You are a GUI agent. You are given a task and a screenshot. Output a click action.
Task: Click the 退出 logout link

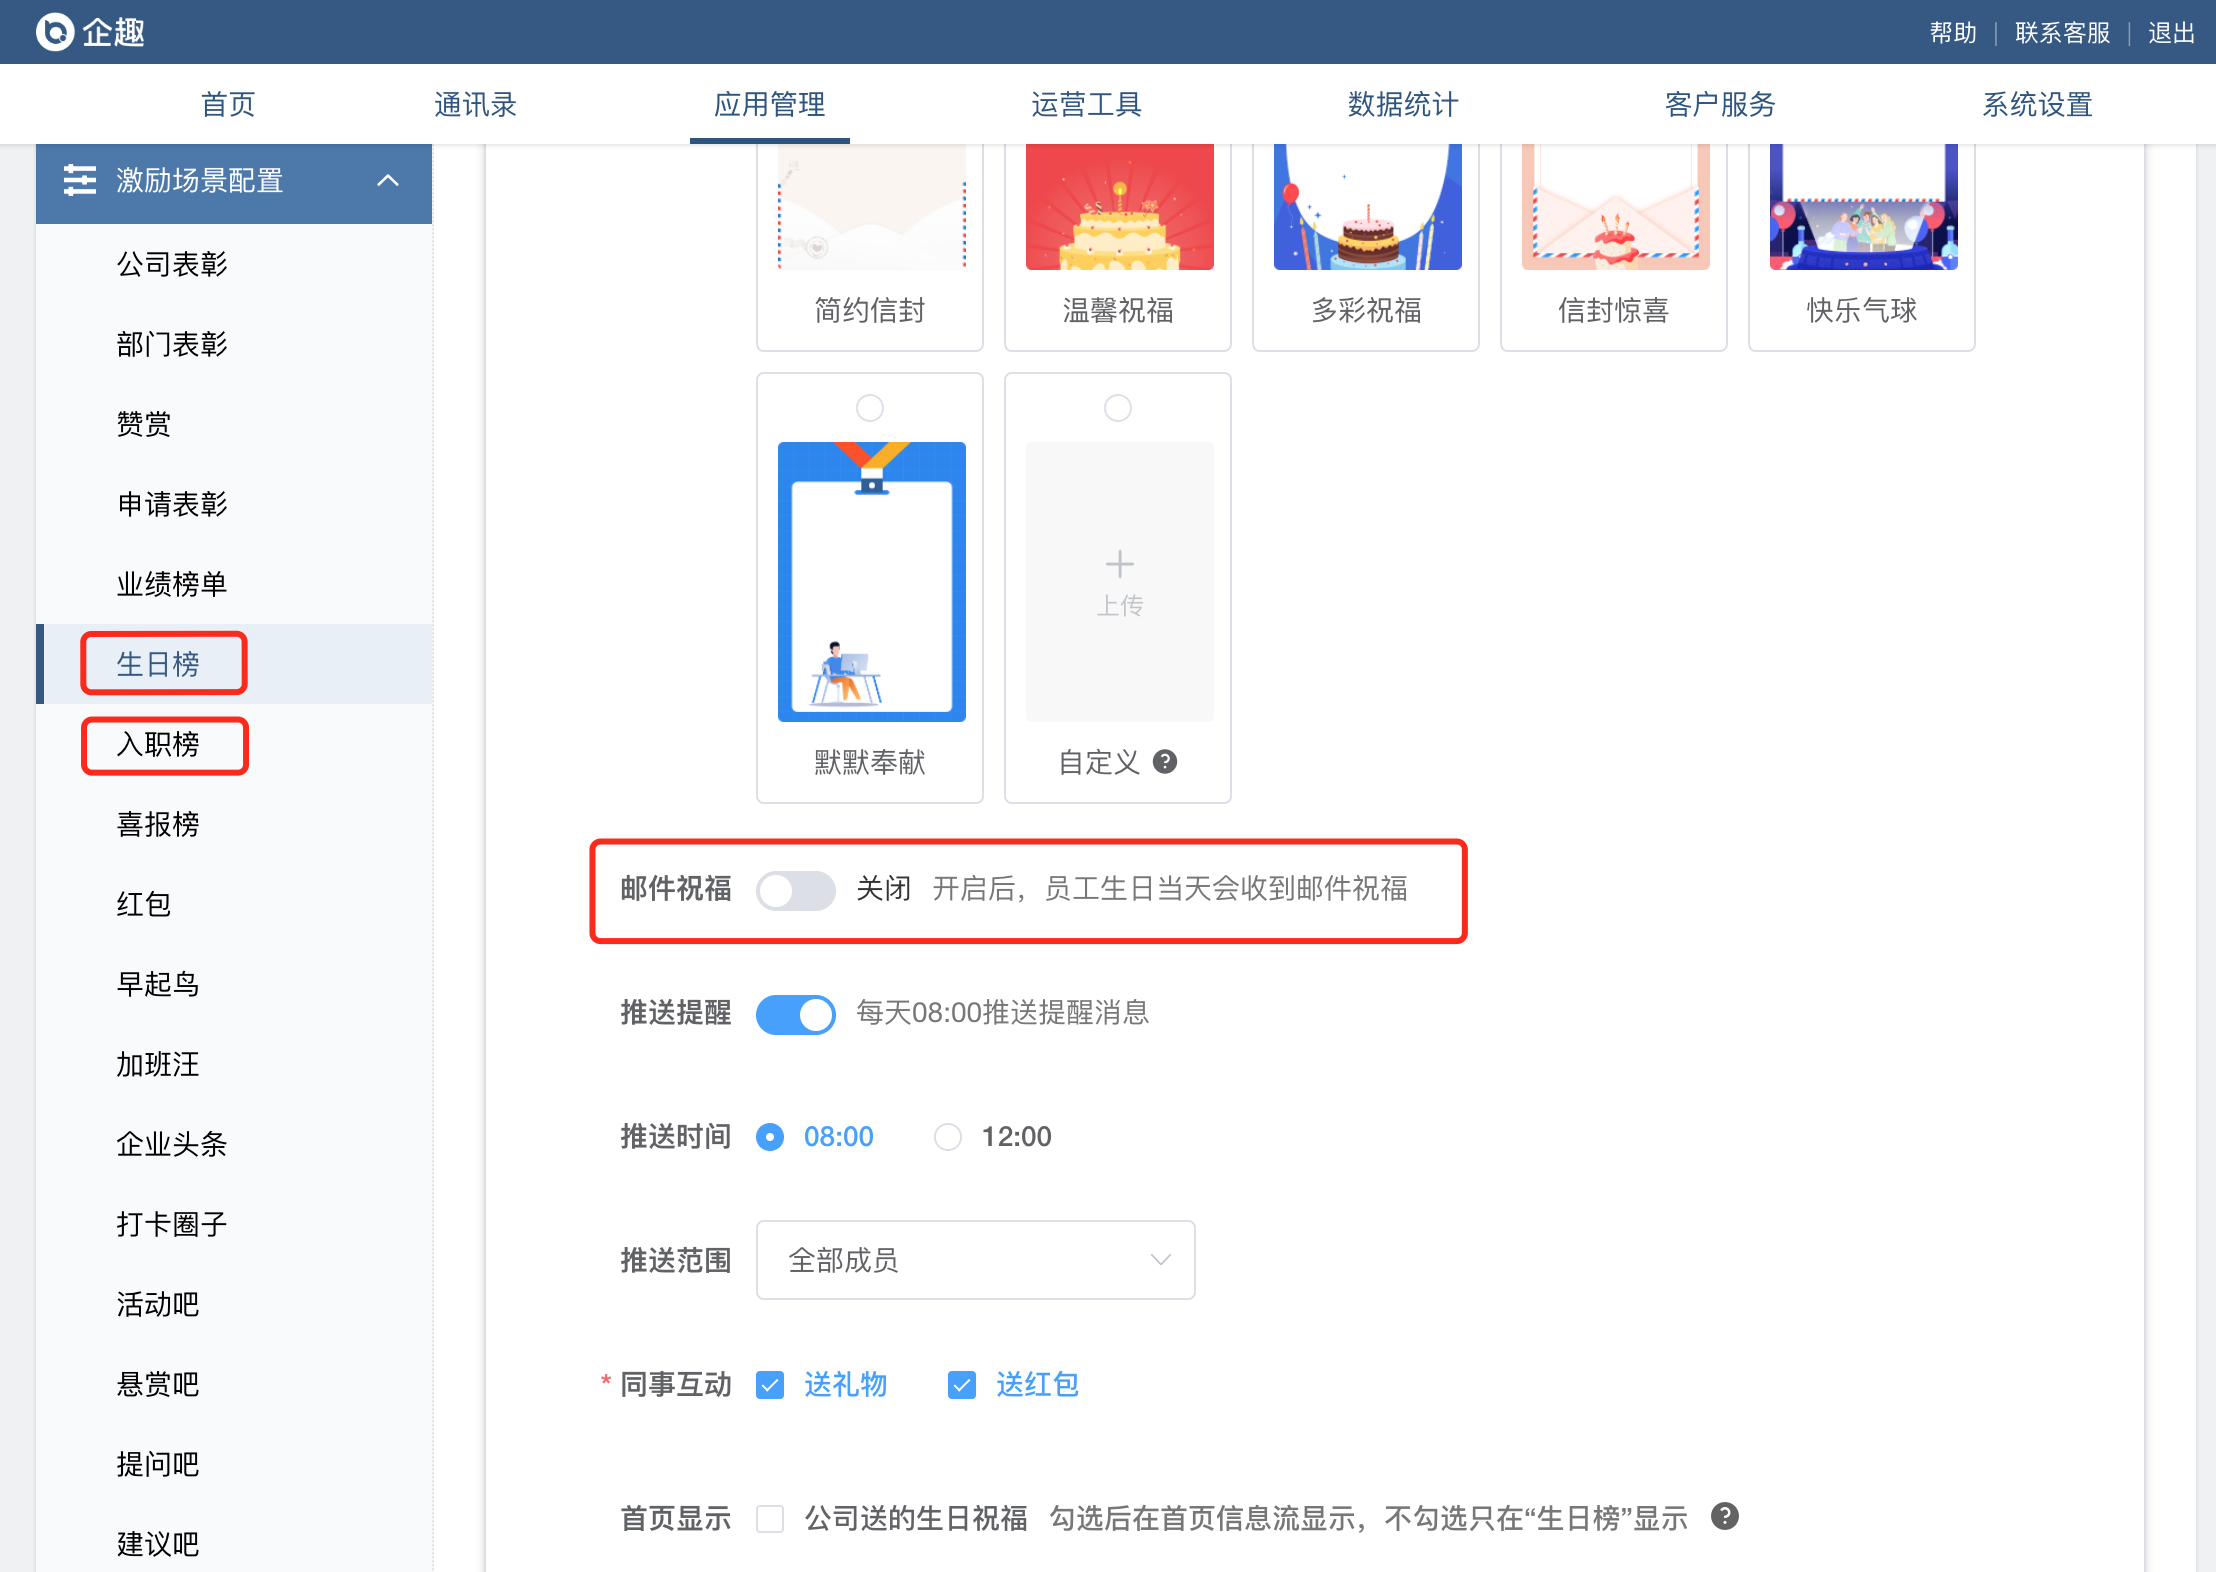2171,33
